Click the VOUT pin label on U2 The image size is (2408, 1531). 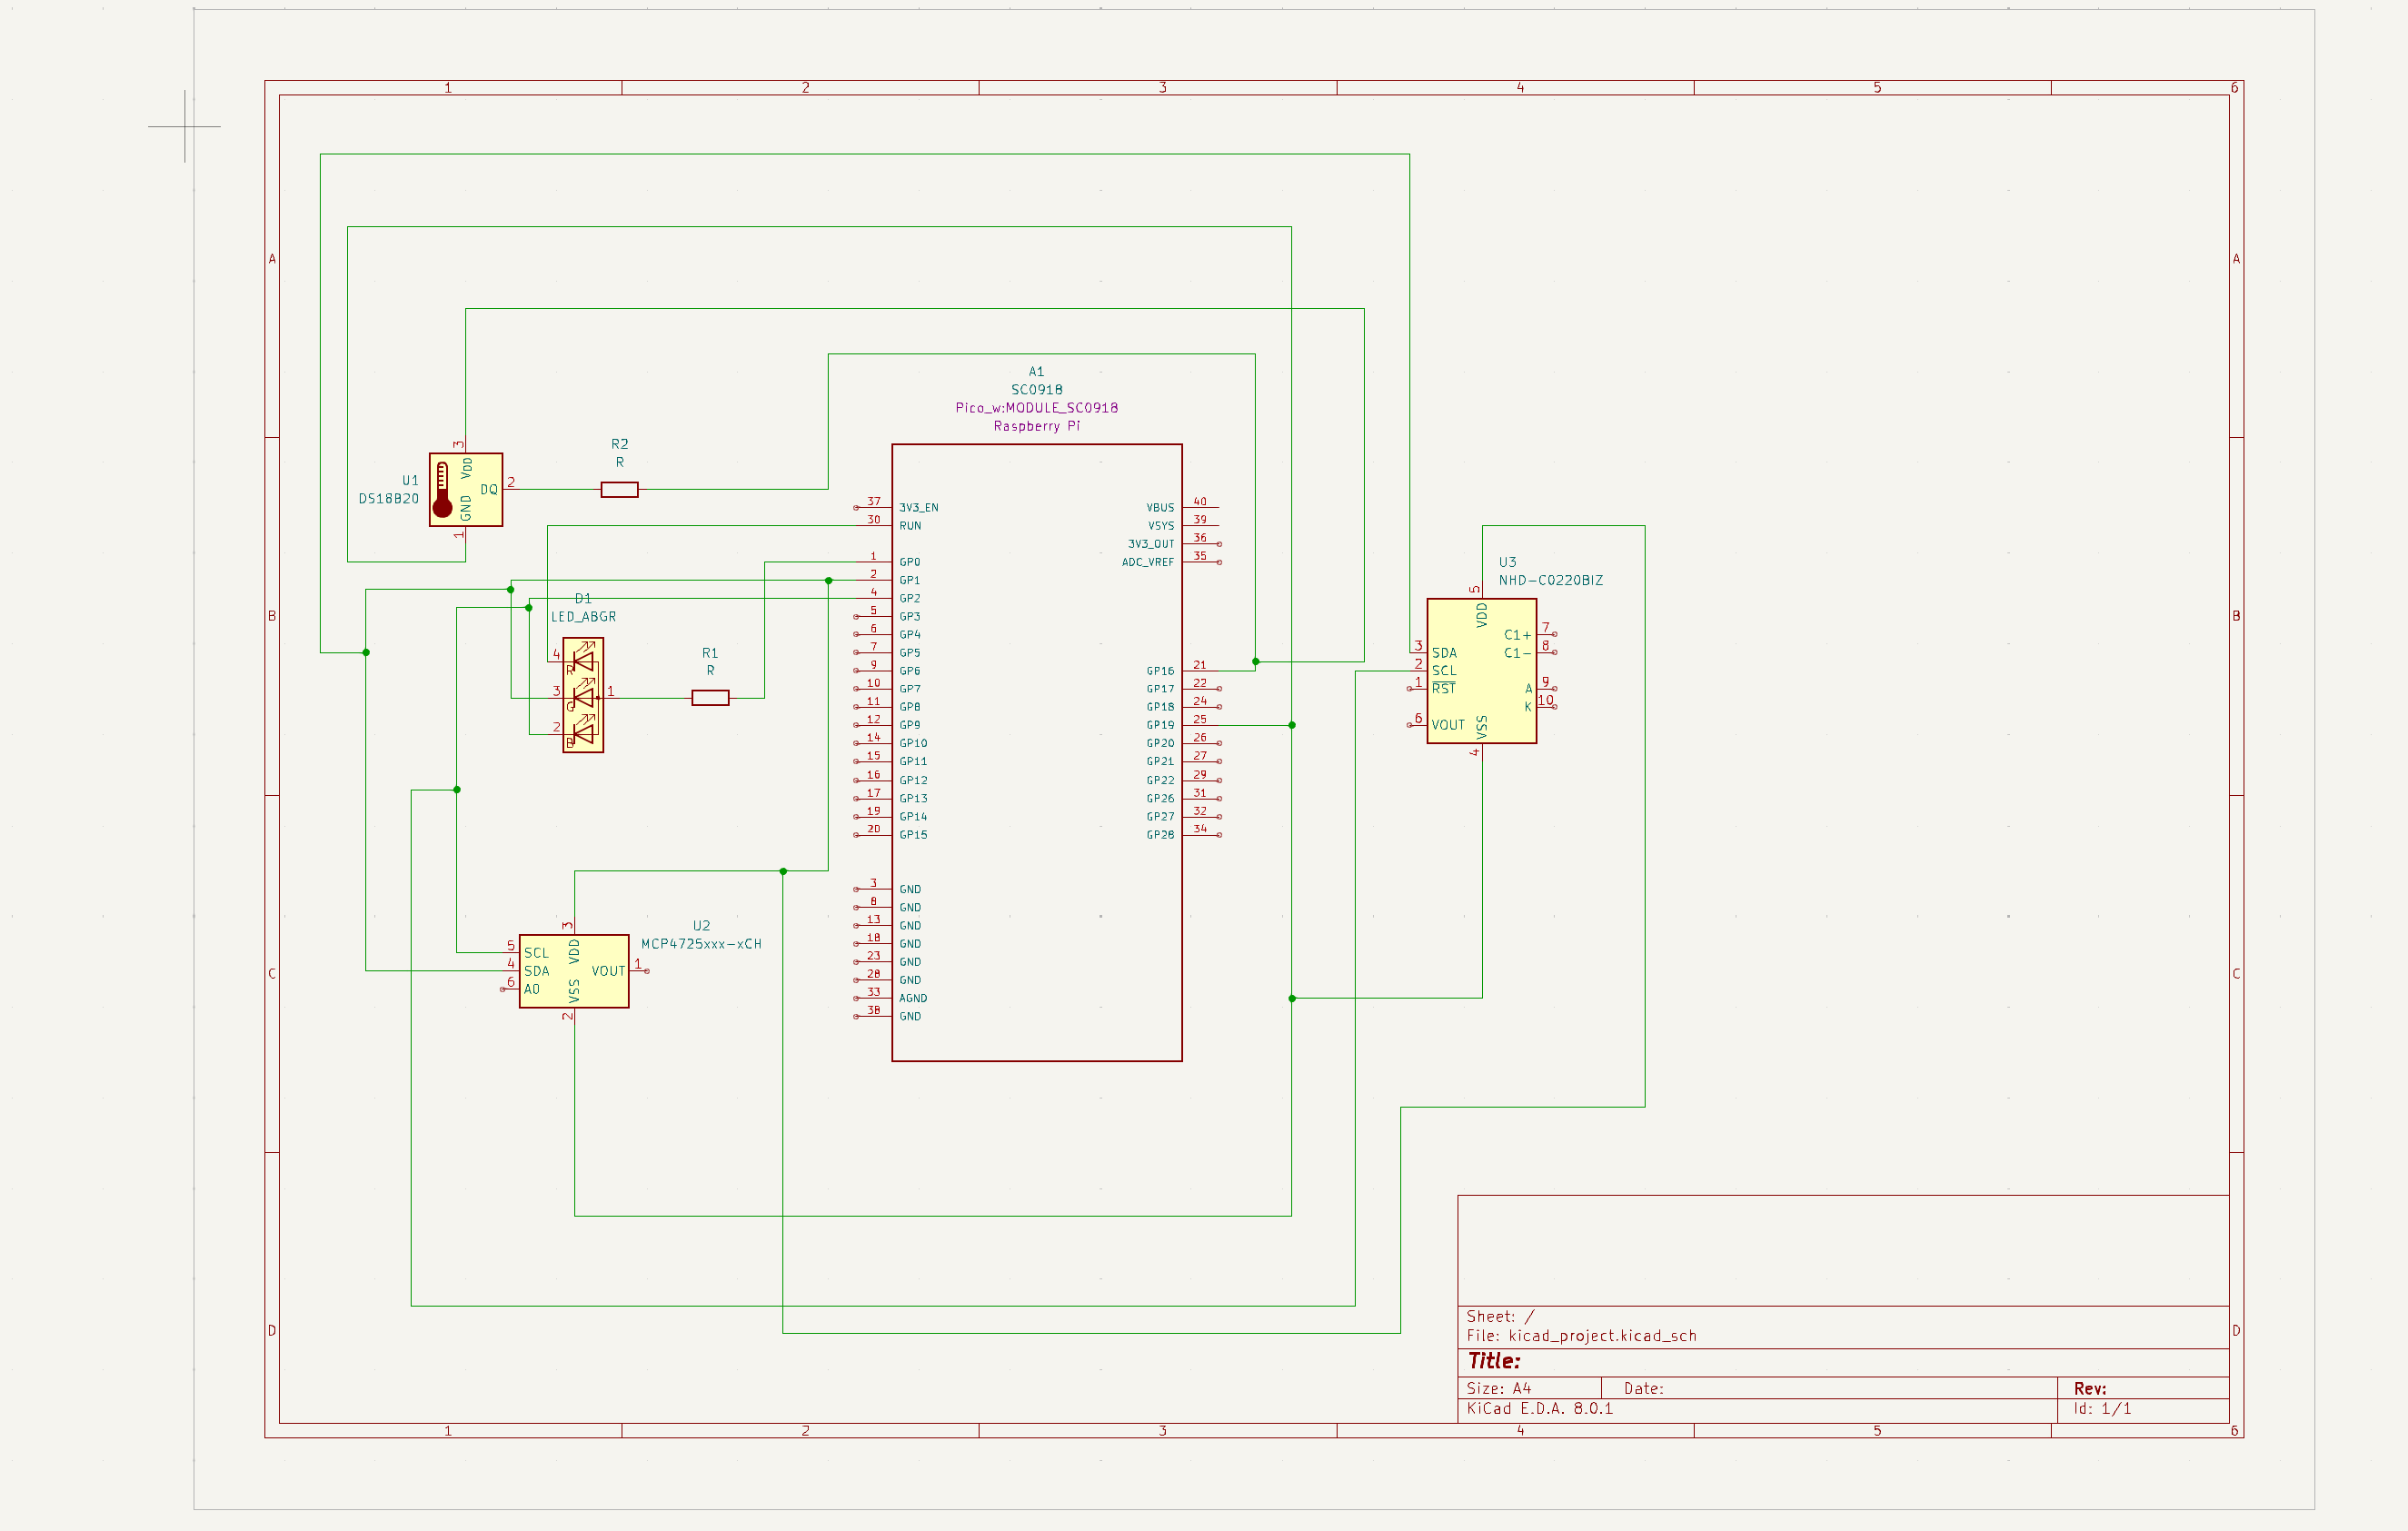[608, 971]
